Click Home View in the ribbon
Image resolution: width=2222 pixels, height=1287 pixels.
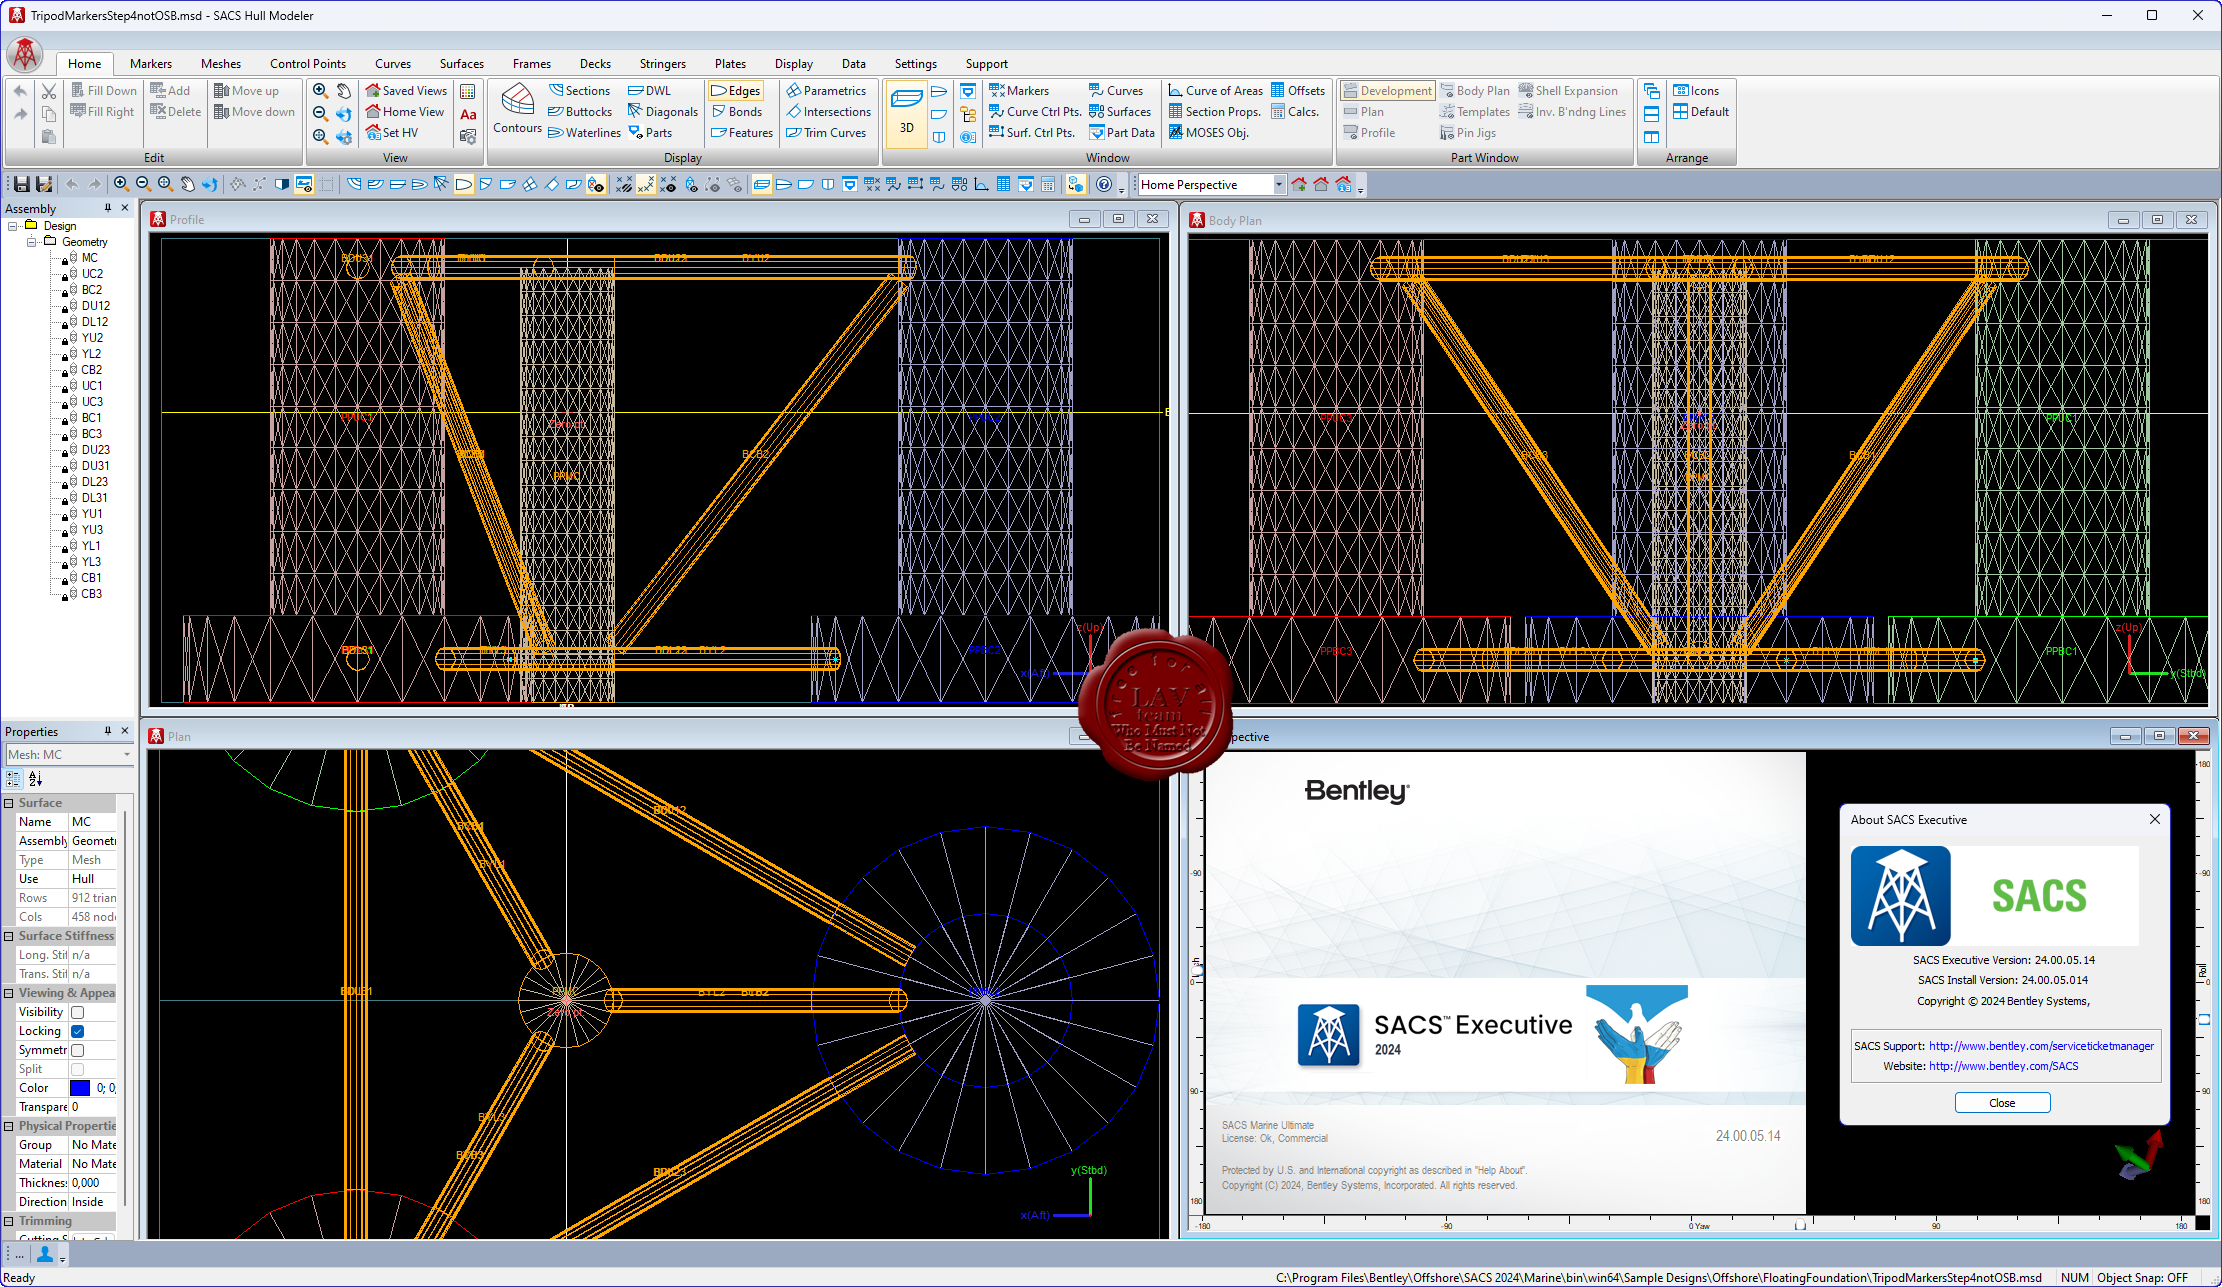click(x=405, y=111)
